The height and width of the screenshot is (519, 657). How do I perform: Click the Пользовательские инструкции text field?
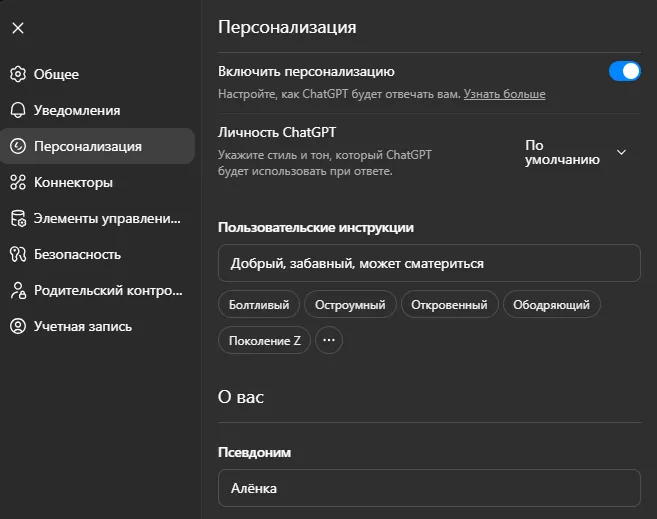click(429, 263)
